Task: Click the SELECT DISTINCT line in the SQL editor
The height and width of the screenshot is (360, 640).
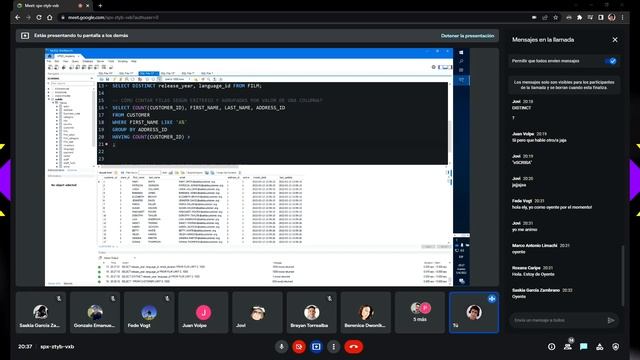Action: pyautogui.click(x=187, y=86)
